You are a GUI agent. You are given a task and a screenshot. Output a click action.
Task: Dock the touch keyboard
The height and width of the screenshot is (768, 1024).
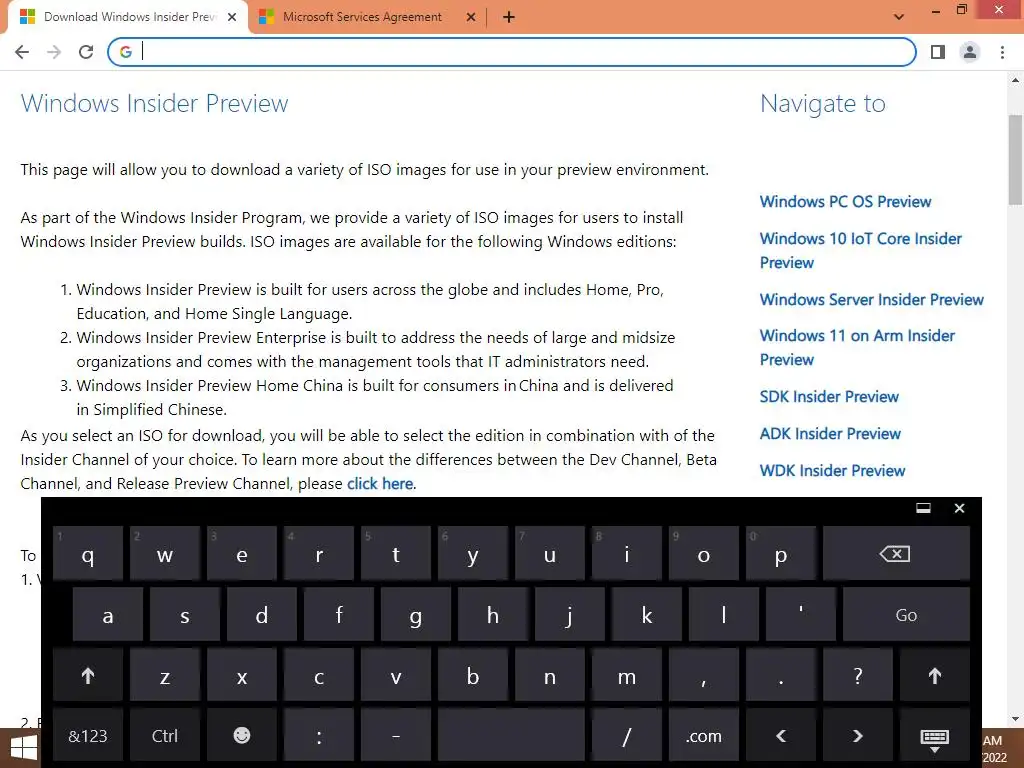pyautogui.click(x=923, y=508)
